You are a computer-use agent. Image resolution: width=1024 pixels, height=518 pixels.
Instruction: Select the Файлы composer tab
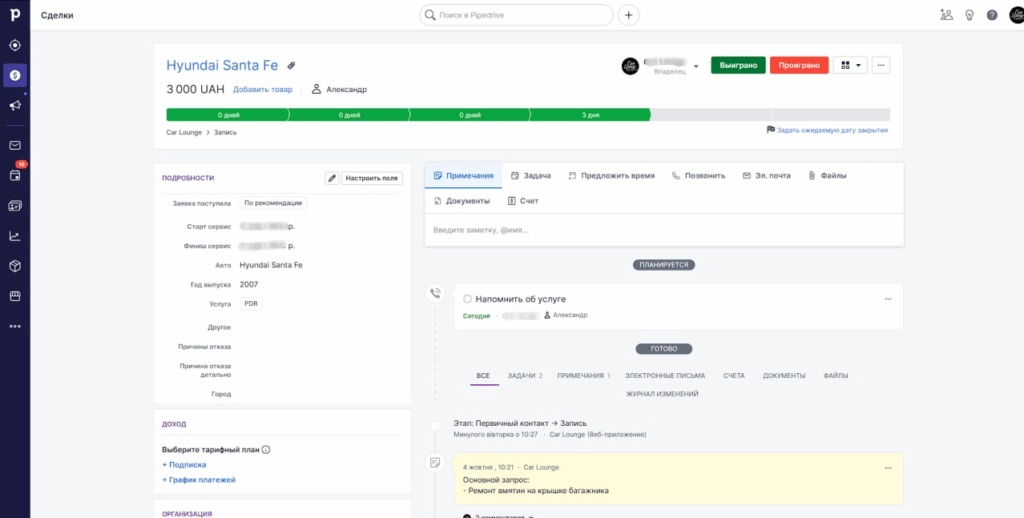tap(827, 176)
